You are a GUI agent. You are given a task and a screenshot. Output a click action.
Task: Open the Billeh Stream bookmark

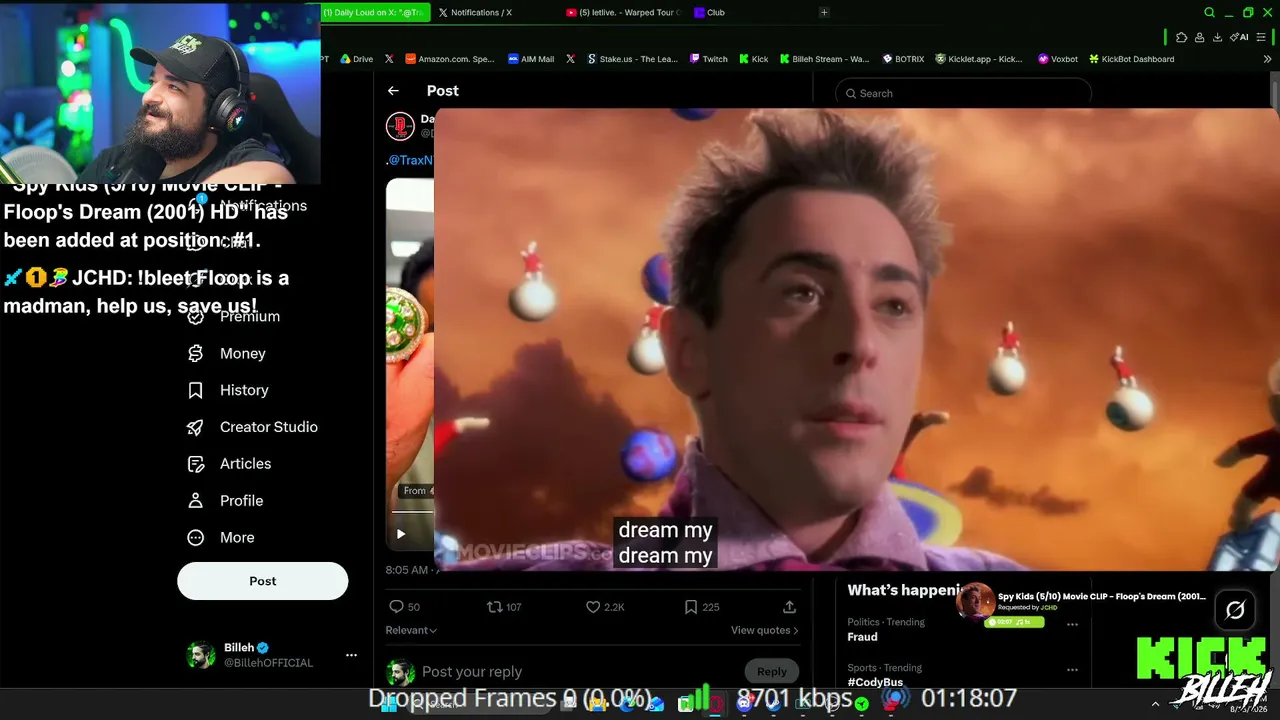point(825,59)
